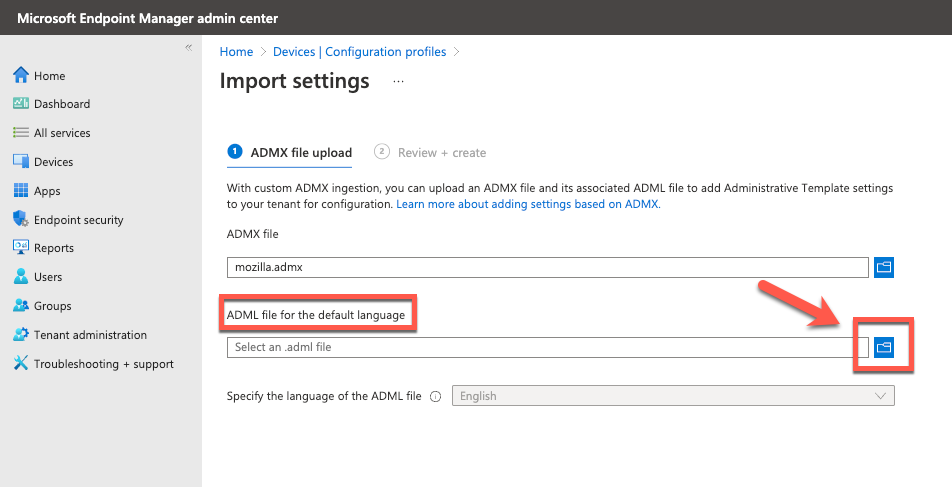
Task: Open the Users person icon
Action: pyautogui.click(x=21, y=276)
